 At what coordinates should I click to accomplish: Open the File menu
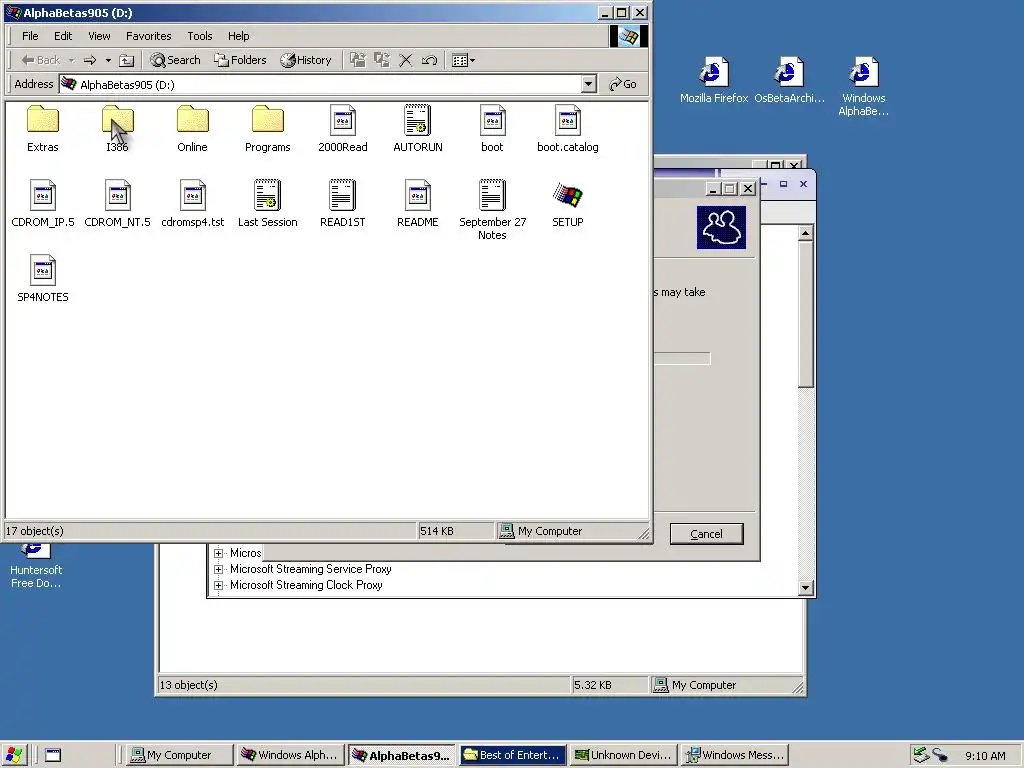click(30, 36)
